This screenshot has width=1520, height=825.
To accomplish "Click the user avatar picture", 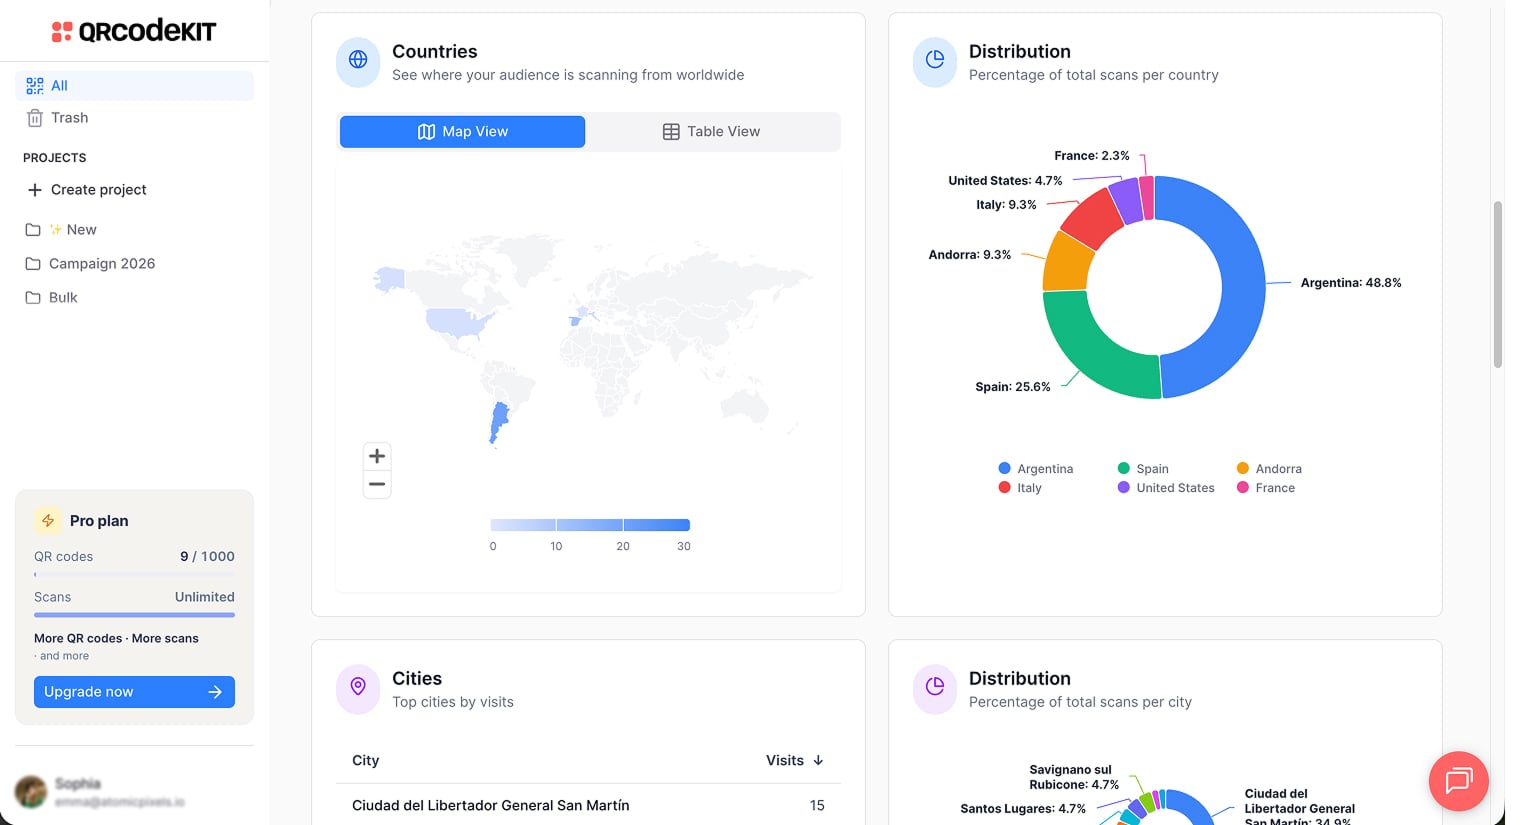I will click(31, 791).
